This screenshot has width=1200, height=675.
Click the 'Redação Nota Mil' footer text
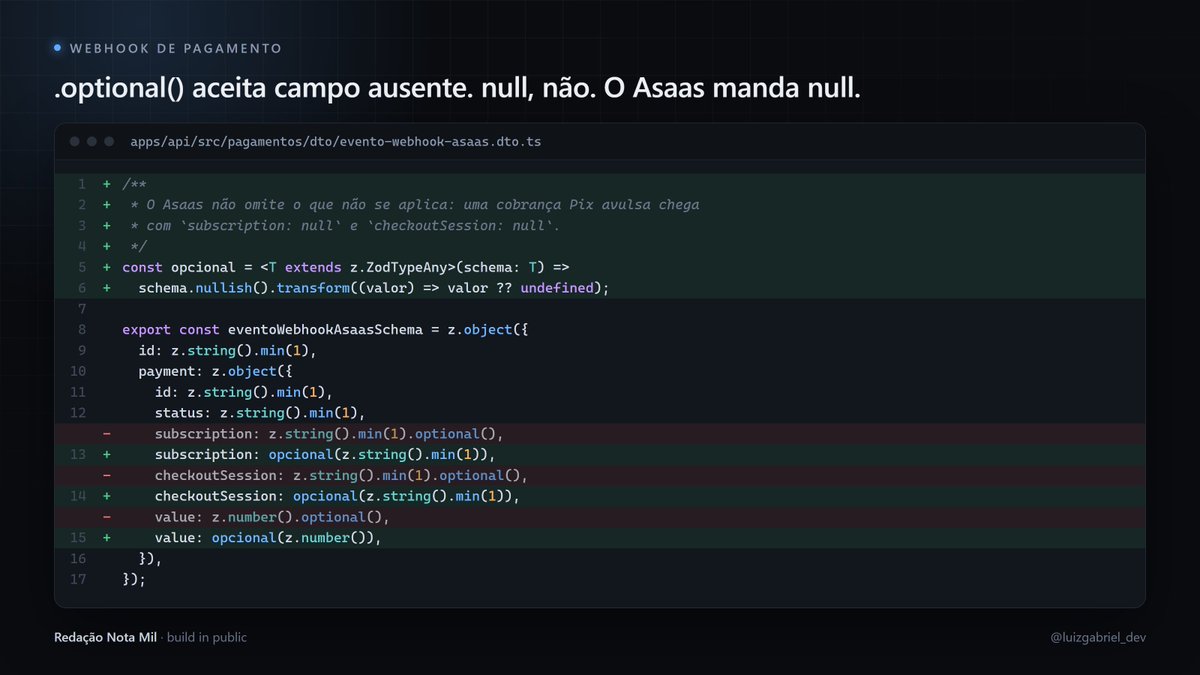point(106,637)
